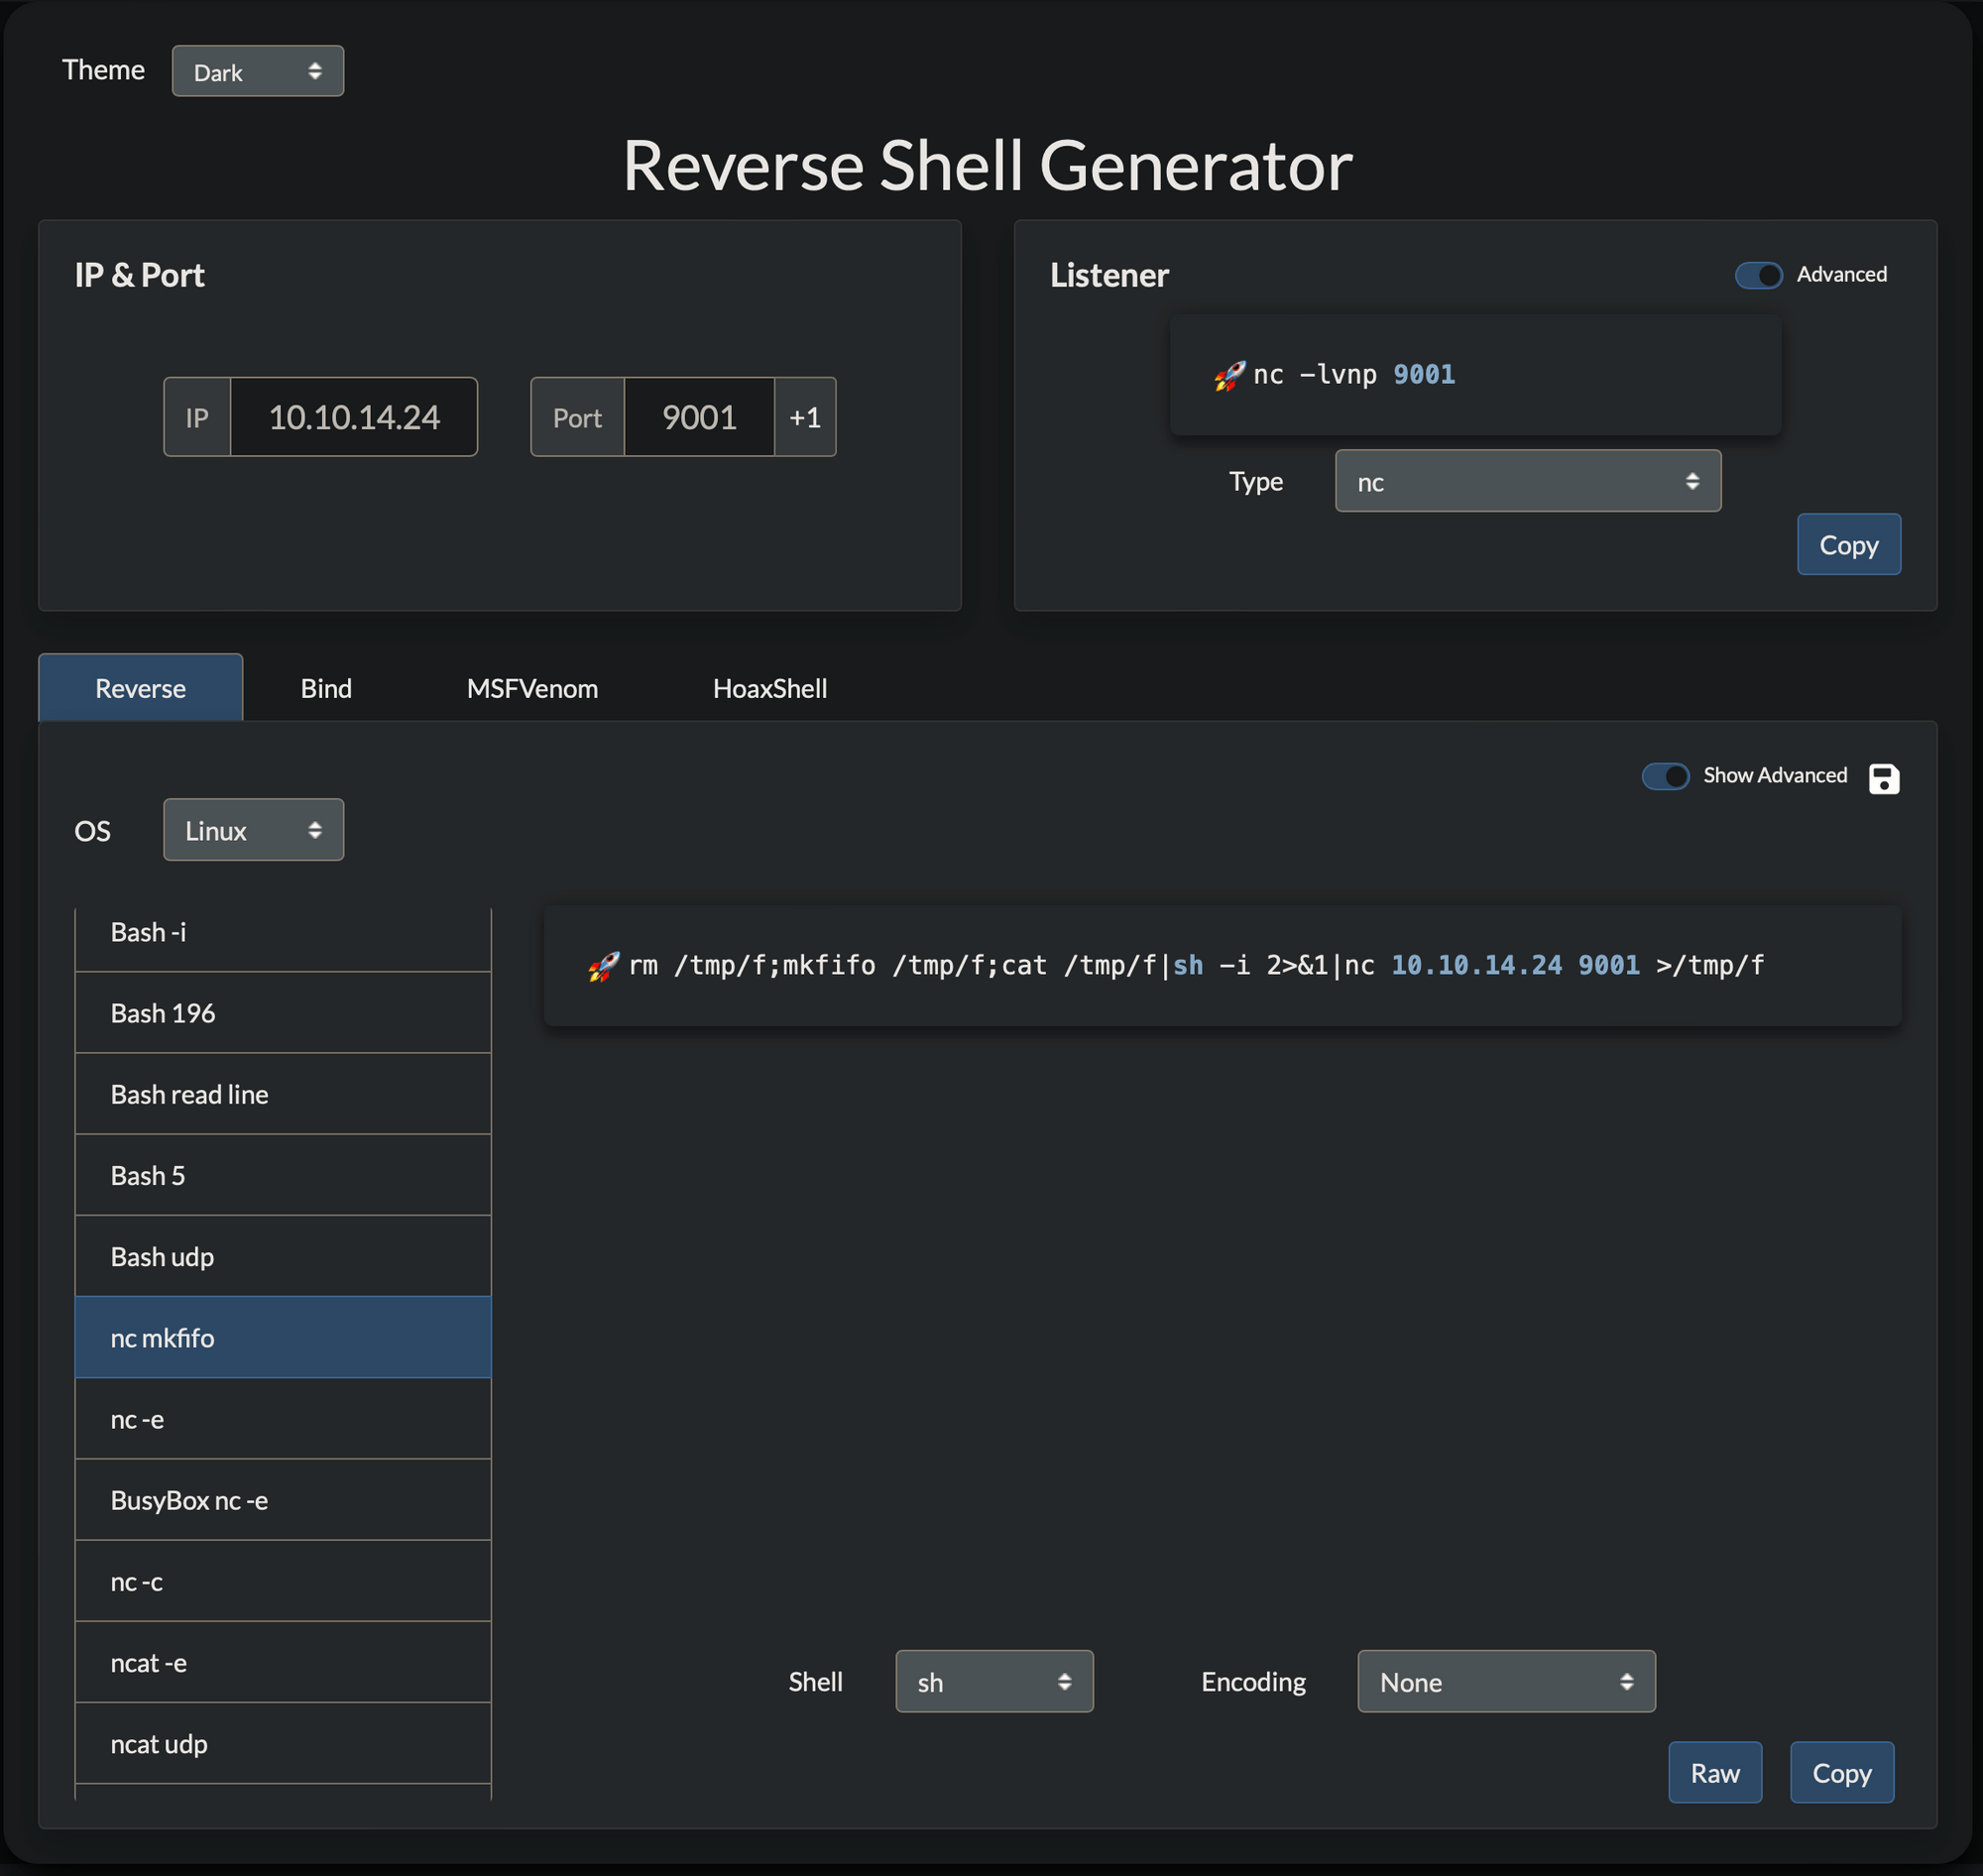This screenshot has height=1876, width=1983.
Task: Select Bash 196 payload
Action: 283,1013
